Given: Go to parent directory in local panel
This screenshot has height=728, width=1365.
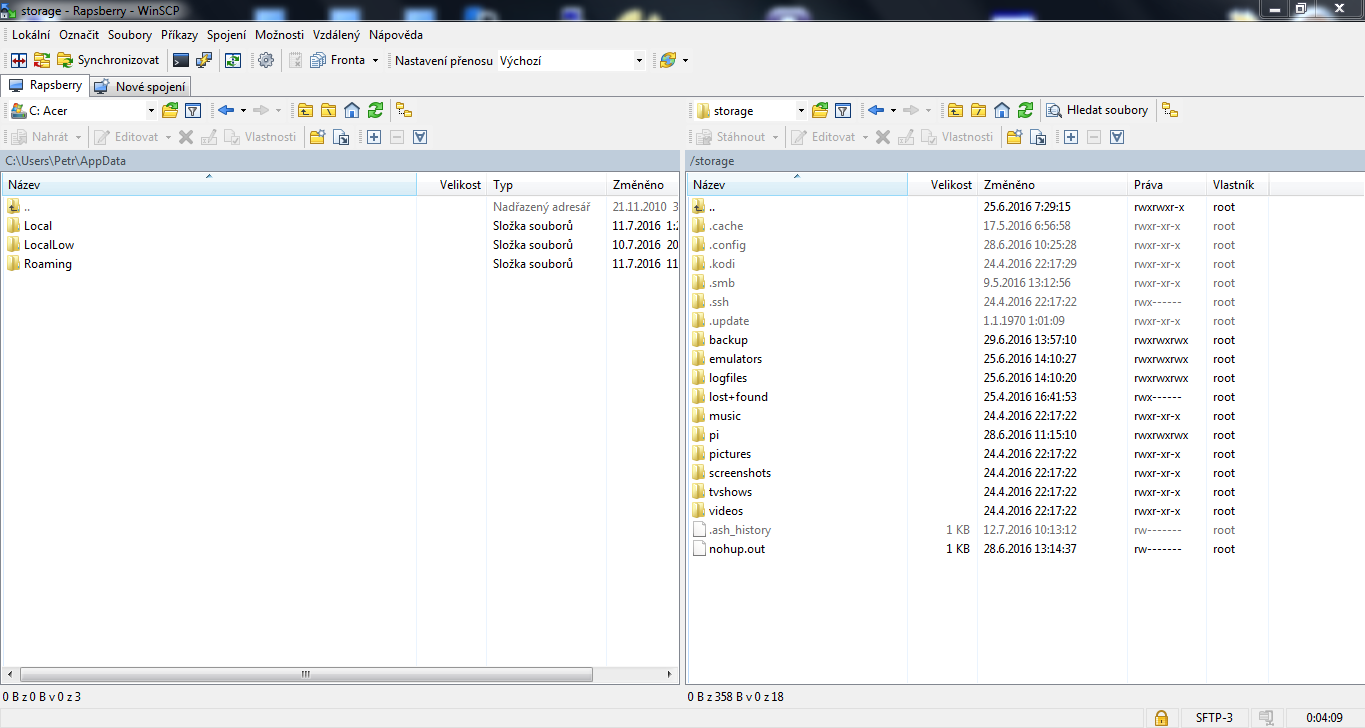Looking at the screenshot, I should pyautogui.click(x=305, y=110).
